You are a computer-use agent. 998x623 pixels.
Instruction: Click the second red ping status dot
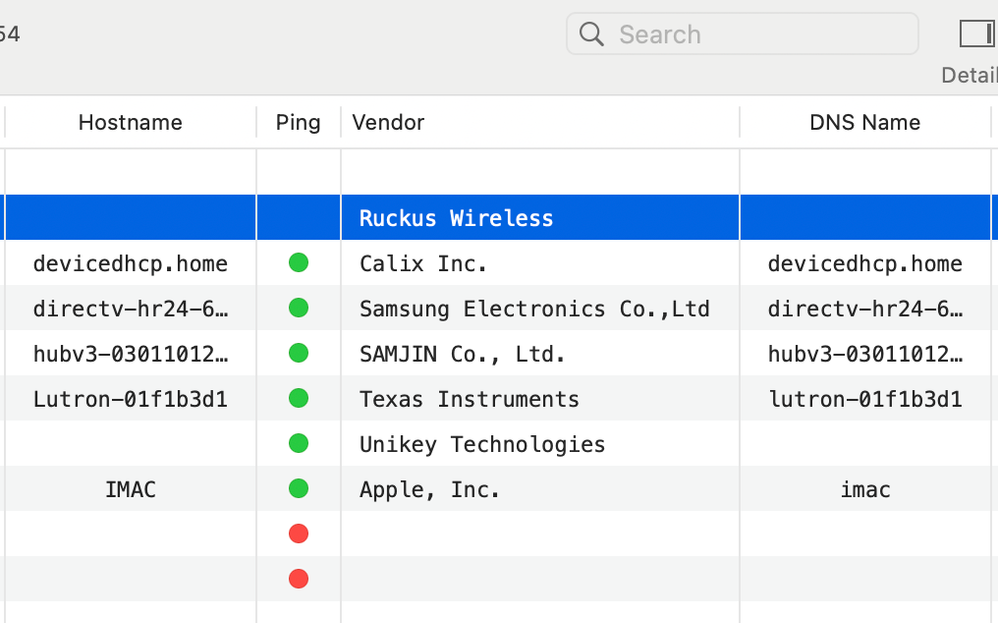click(x=298, y=579)
